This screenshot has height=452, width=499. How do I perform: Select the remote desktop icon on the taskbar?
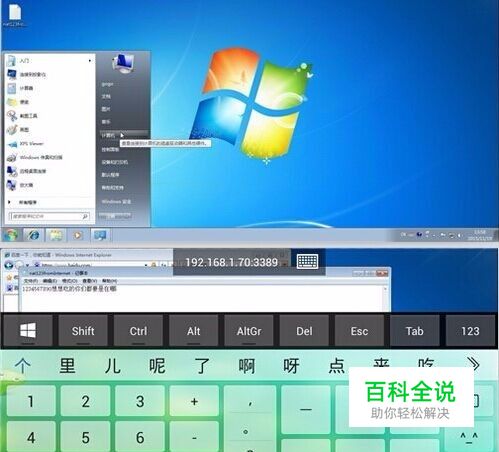pos(100,235)
